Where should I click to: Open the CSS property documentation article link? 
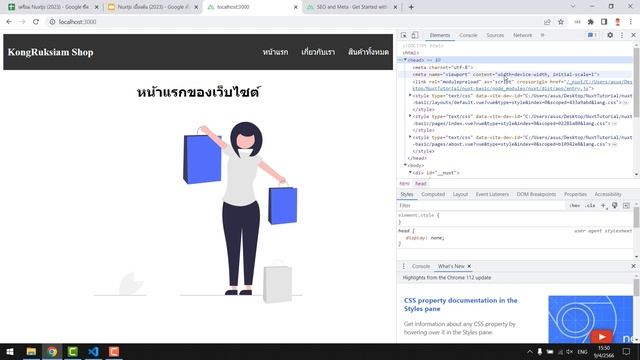[x=460, y=304]
